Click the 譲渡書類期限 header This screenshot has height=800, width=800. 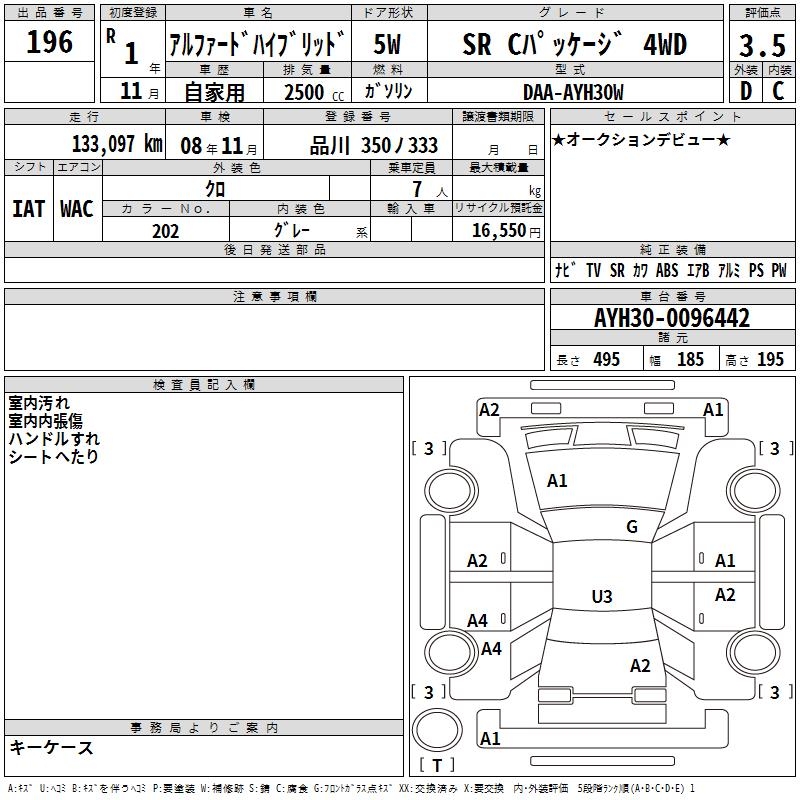[498, 117]
